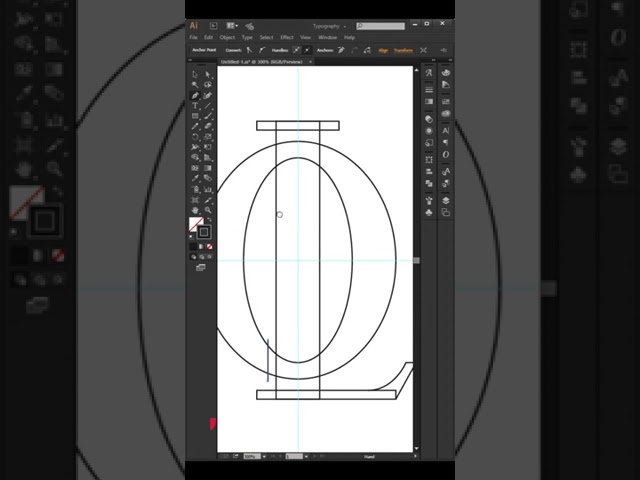The image size is (640, 480).
Task: Select the Selection tool arrow
Action: pyautogui.click(x=195, y=74)
